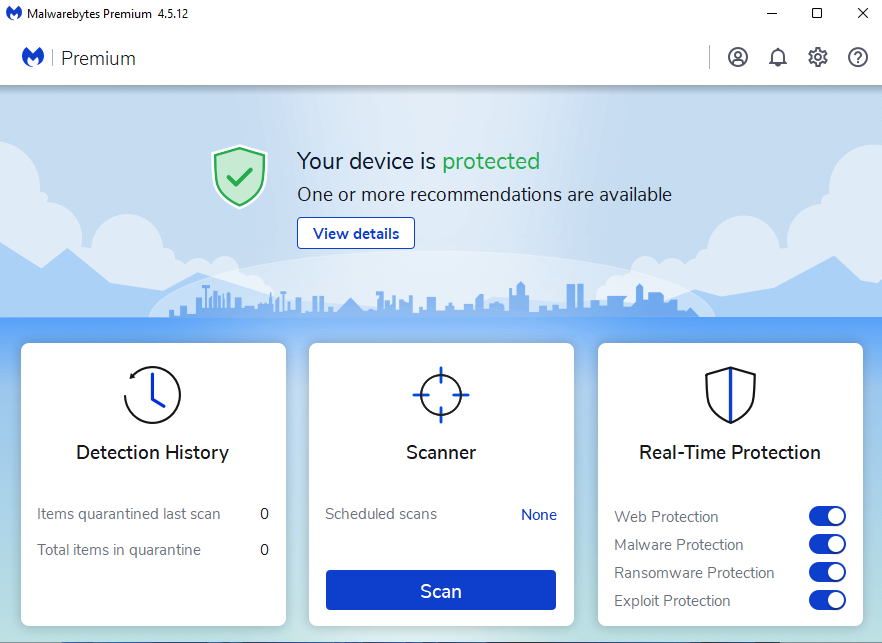Open notifications via the bell icon

click(x=778, y=57)
